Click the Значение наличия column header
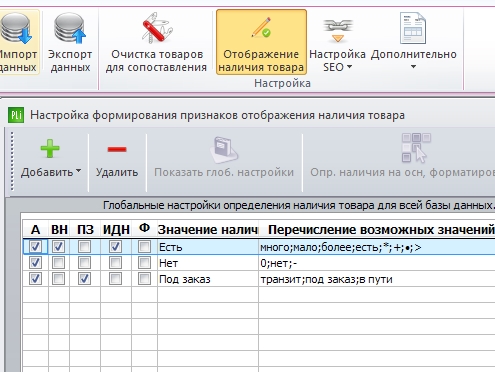This screenshot has width=495, height=372. pyautogui.click(x=208, y=229)
